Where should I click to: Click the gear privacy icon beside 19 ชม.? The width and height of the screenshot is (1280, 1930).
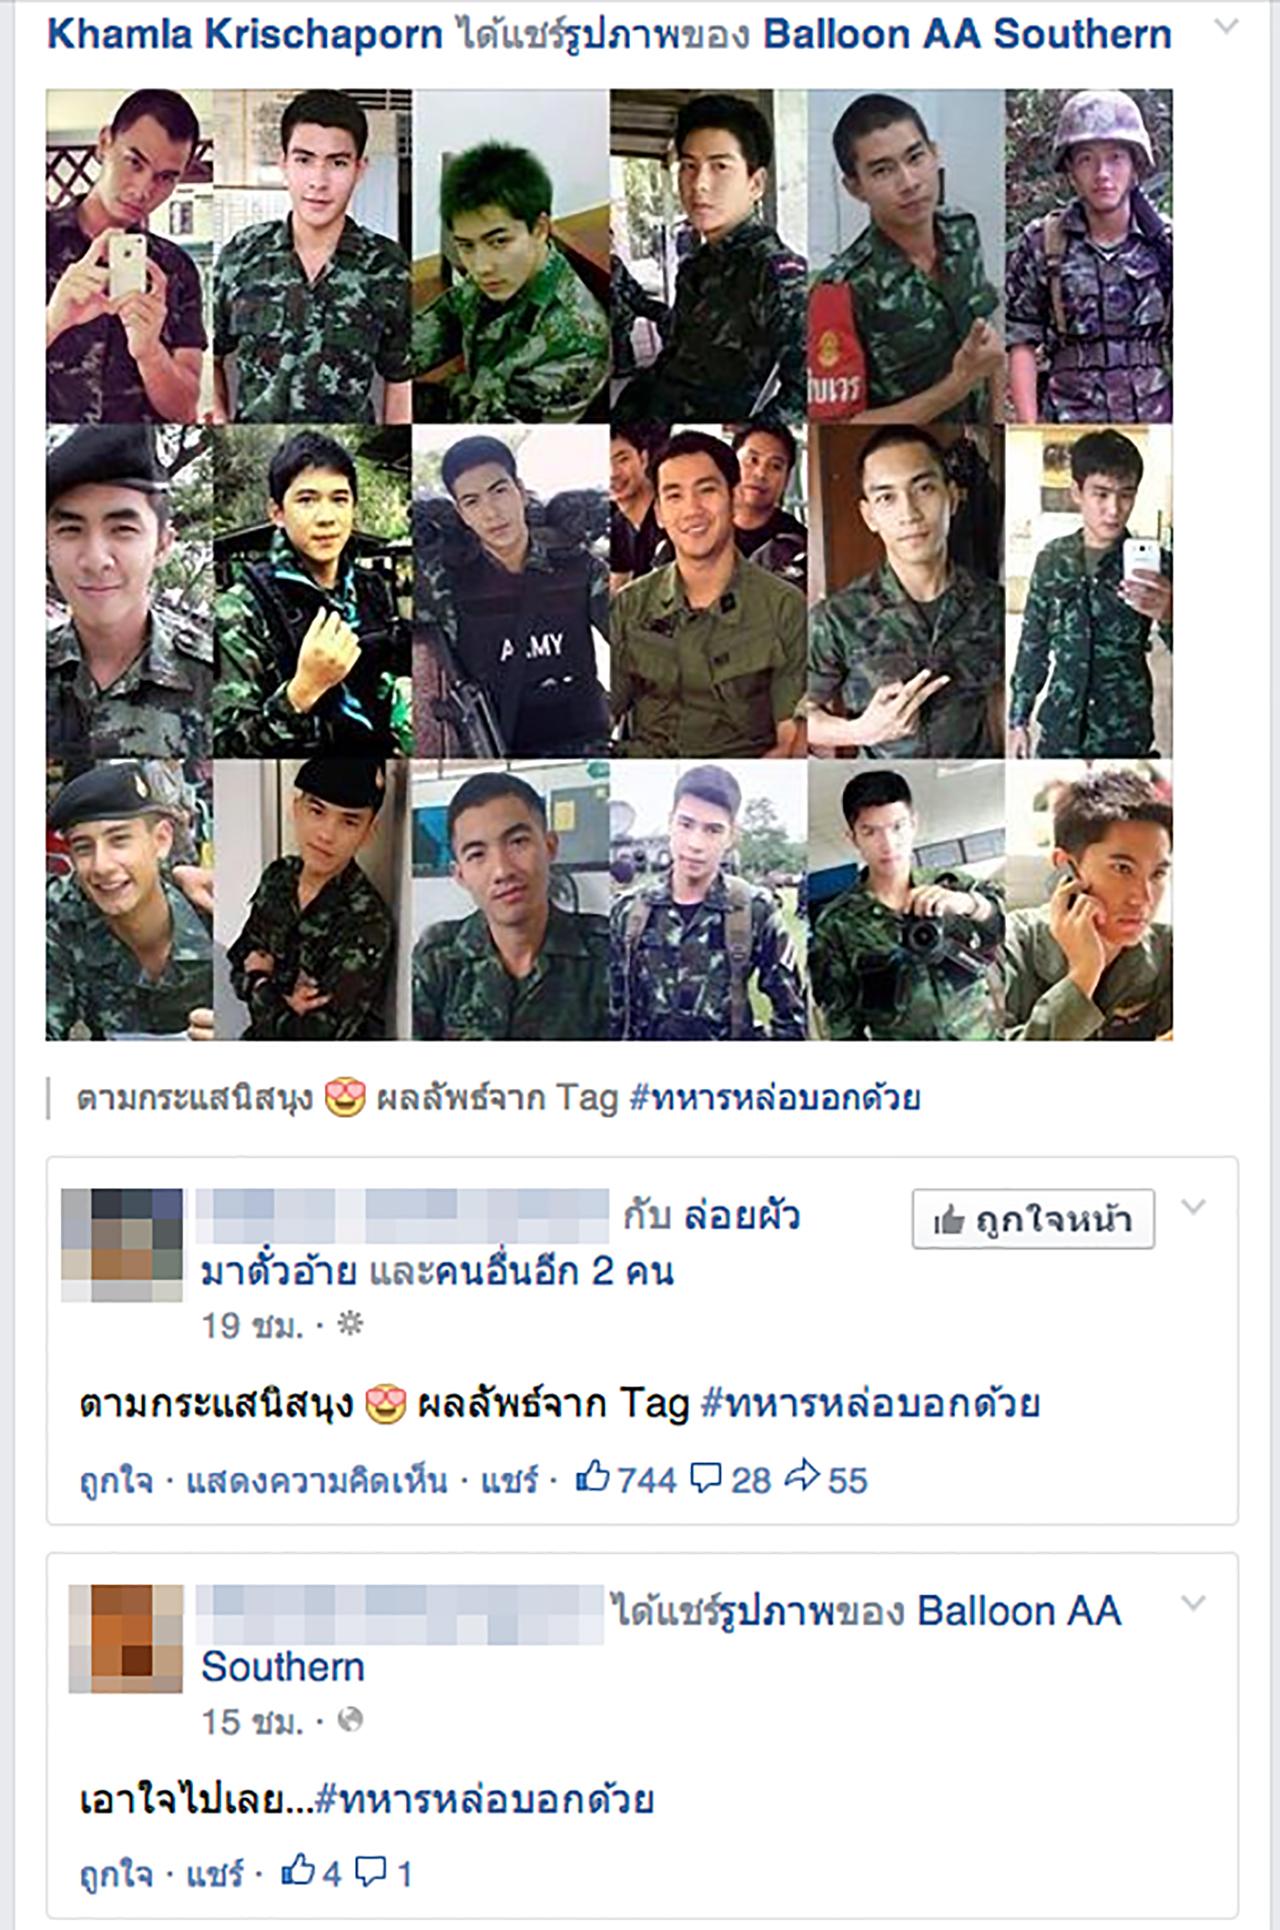tap(350, 1325)
